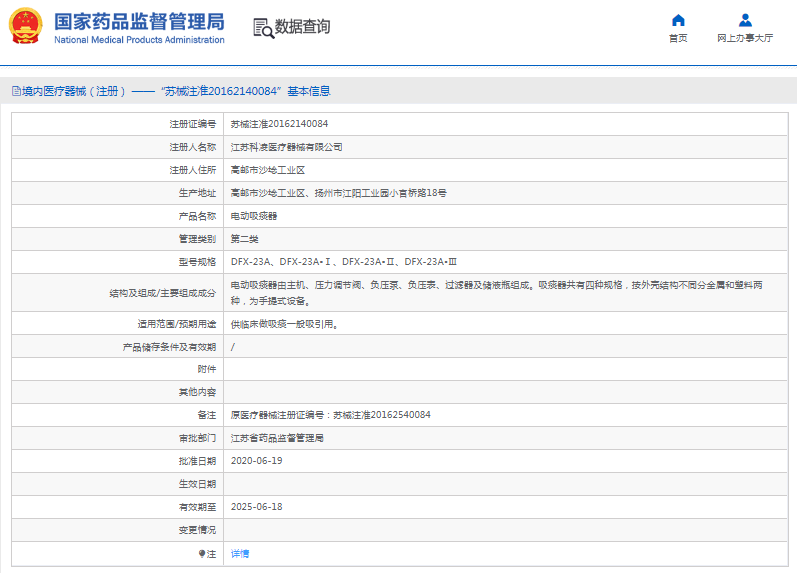Open the 数据查询 search icon
797x573 pixels.
[x=263, y=28]
